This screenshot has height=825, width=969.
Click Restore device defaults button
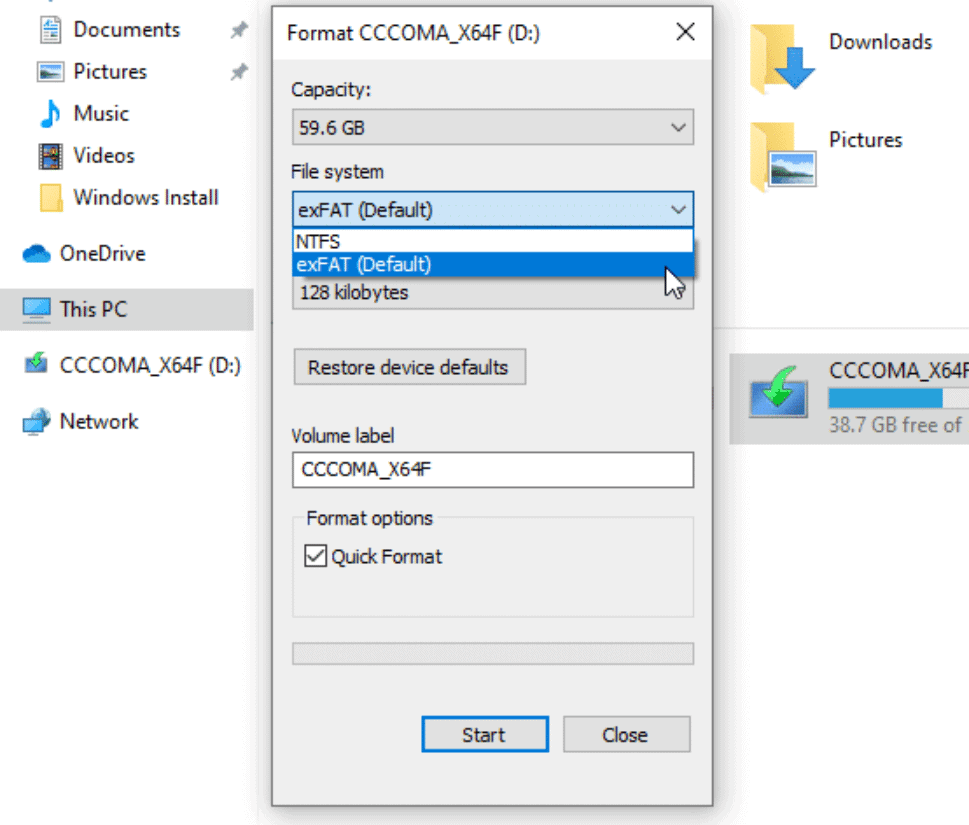click(409, 367)
